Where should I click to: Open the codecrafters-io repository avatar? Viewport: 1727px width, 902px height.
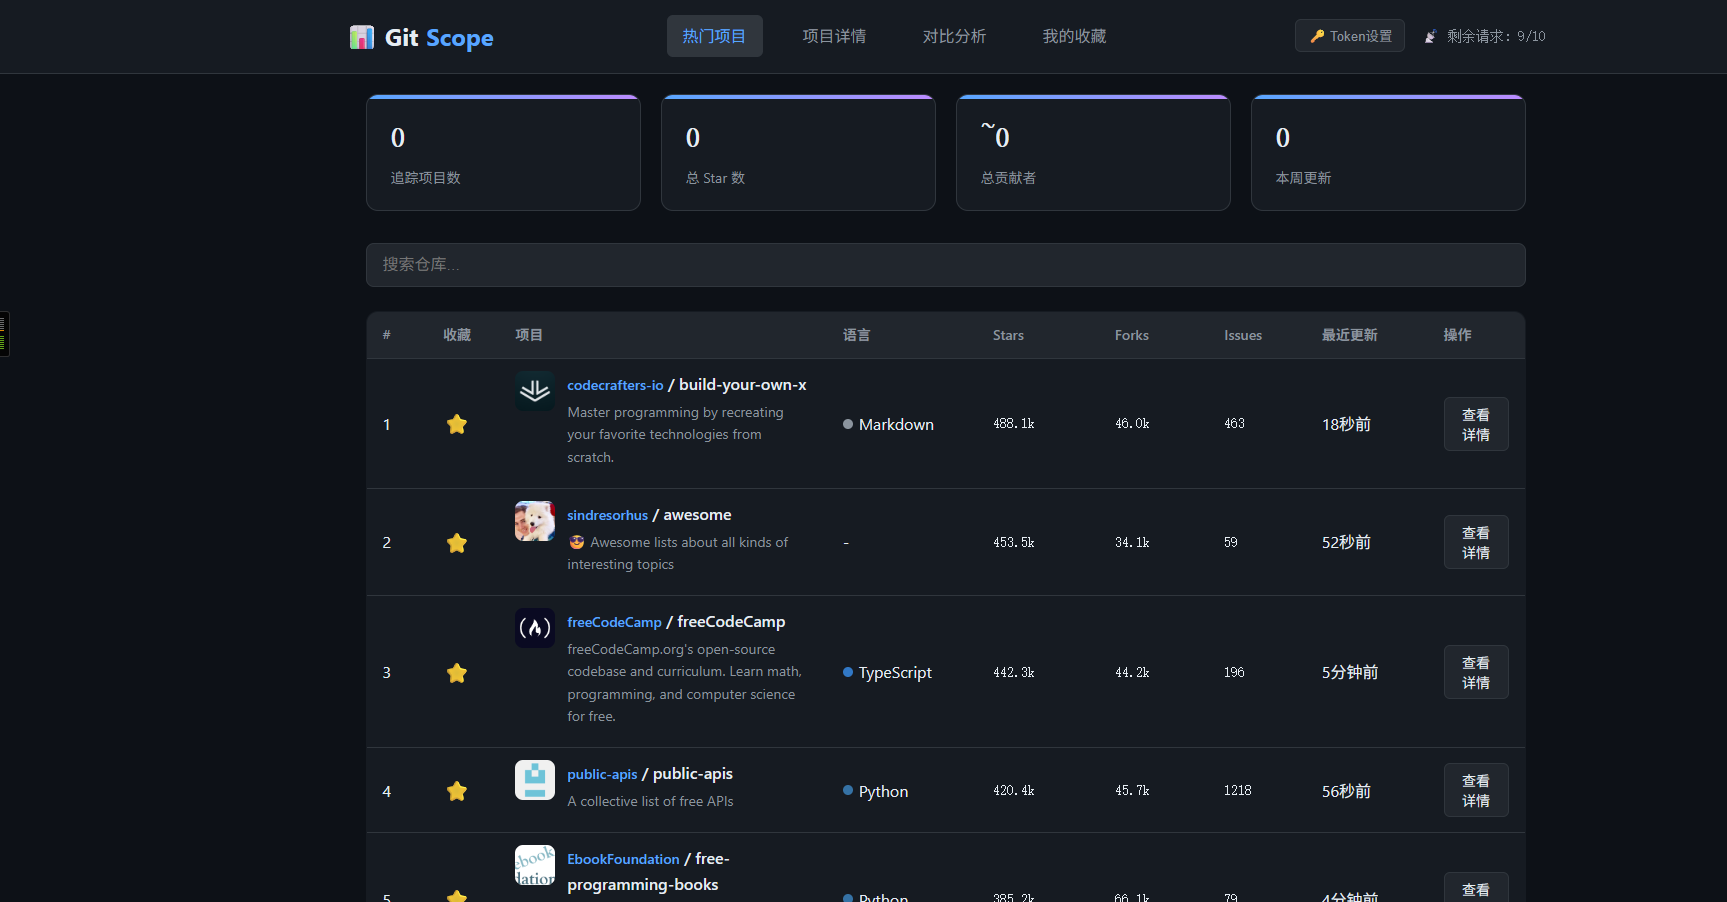tap(534, 391)
